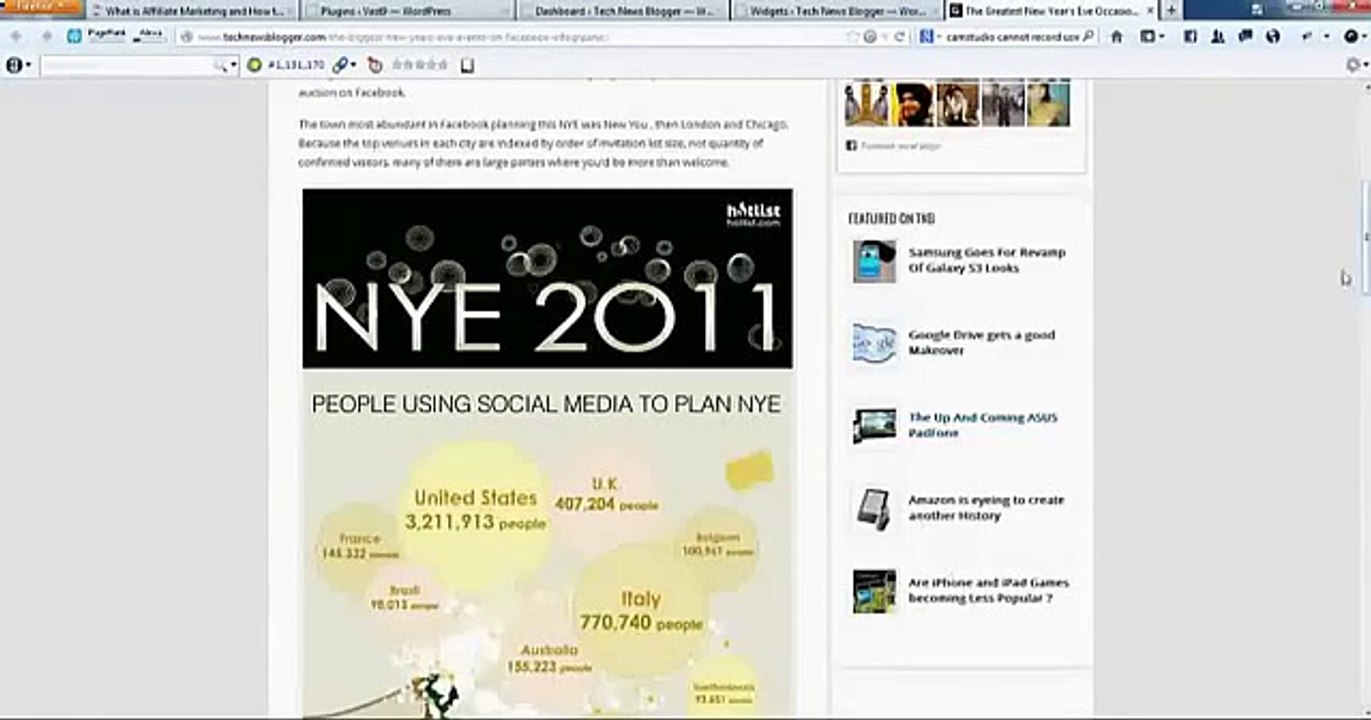Click the magnifier icon in the search box
The width and height of the screenshot is (1371, 720).
pyautogui.click(x=1088, y=37)
